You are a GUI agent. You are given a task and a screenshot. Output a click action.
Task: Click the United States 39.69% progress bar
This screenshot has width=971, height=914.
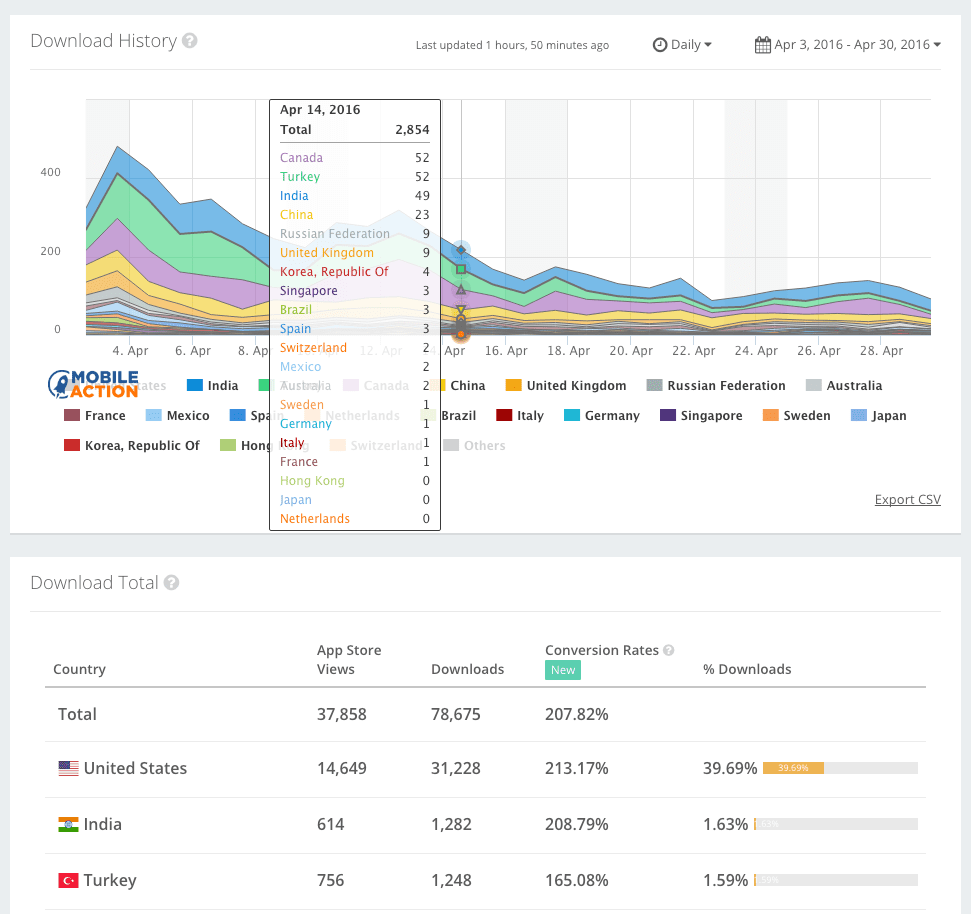point(839,768)
